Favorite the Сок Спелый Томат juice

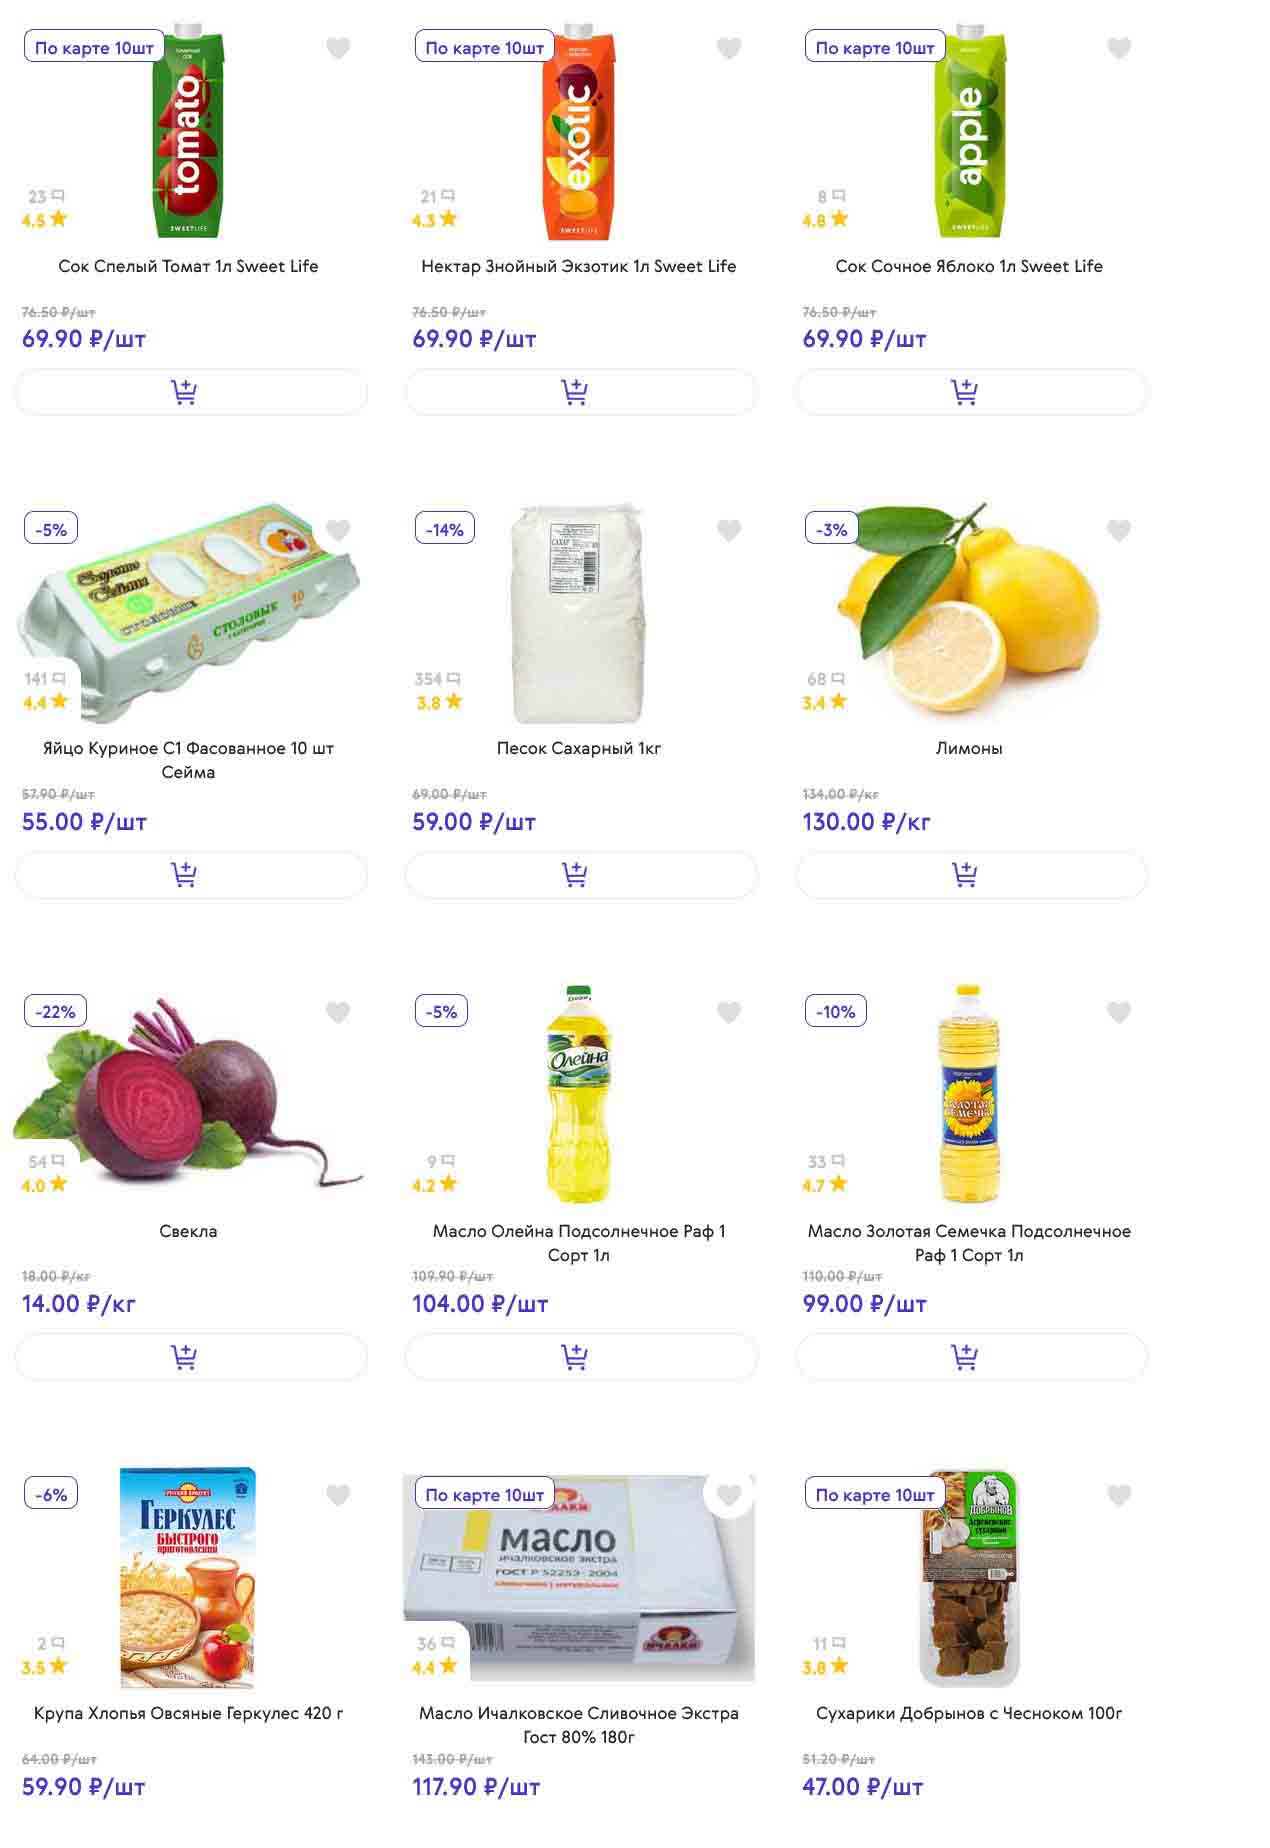(x=338, y=48)
